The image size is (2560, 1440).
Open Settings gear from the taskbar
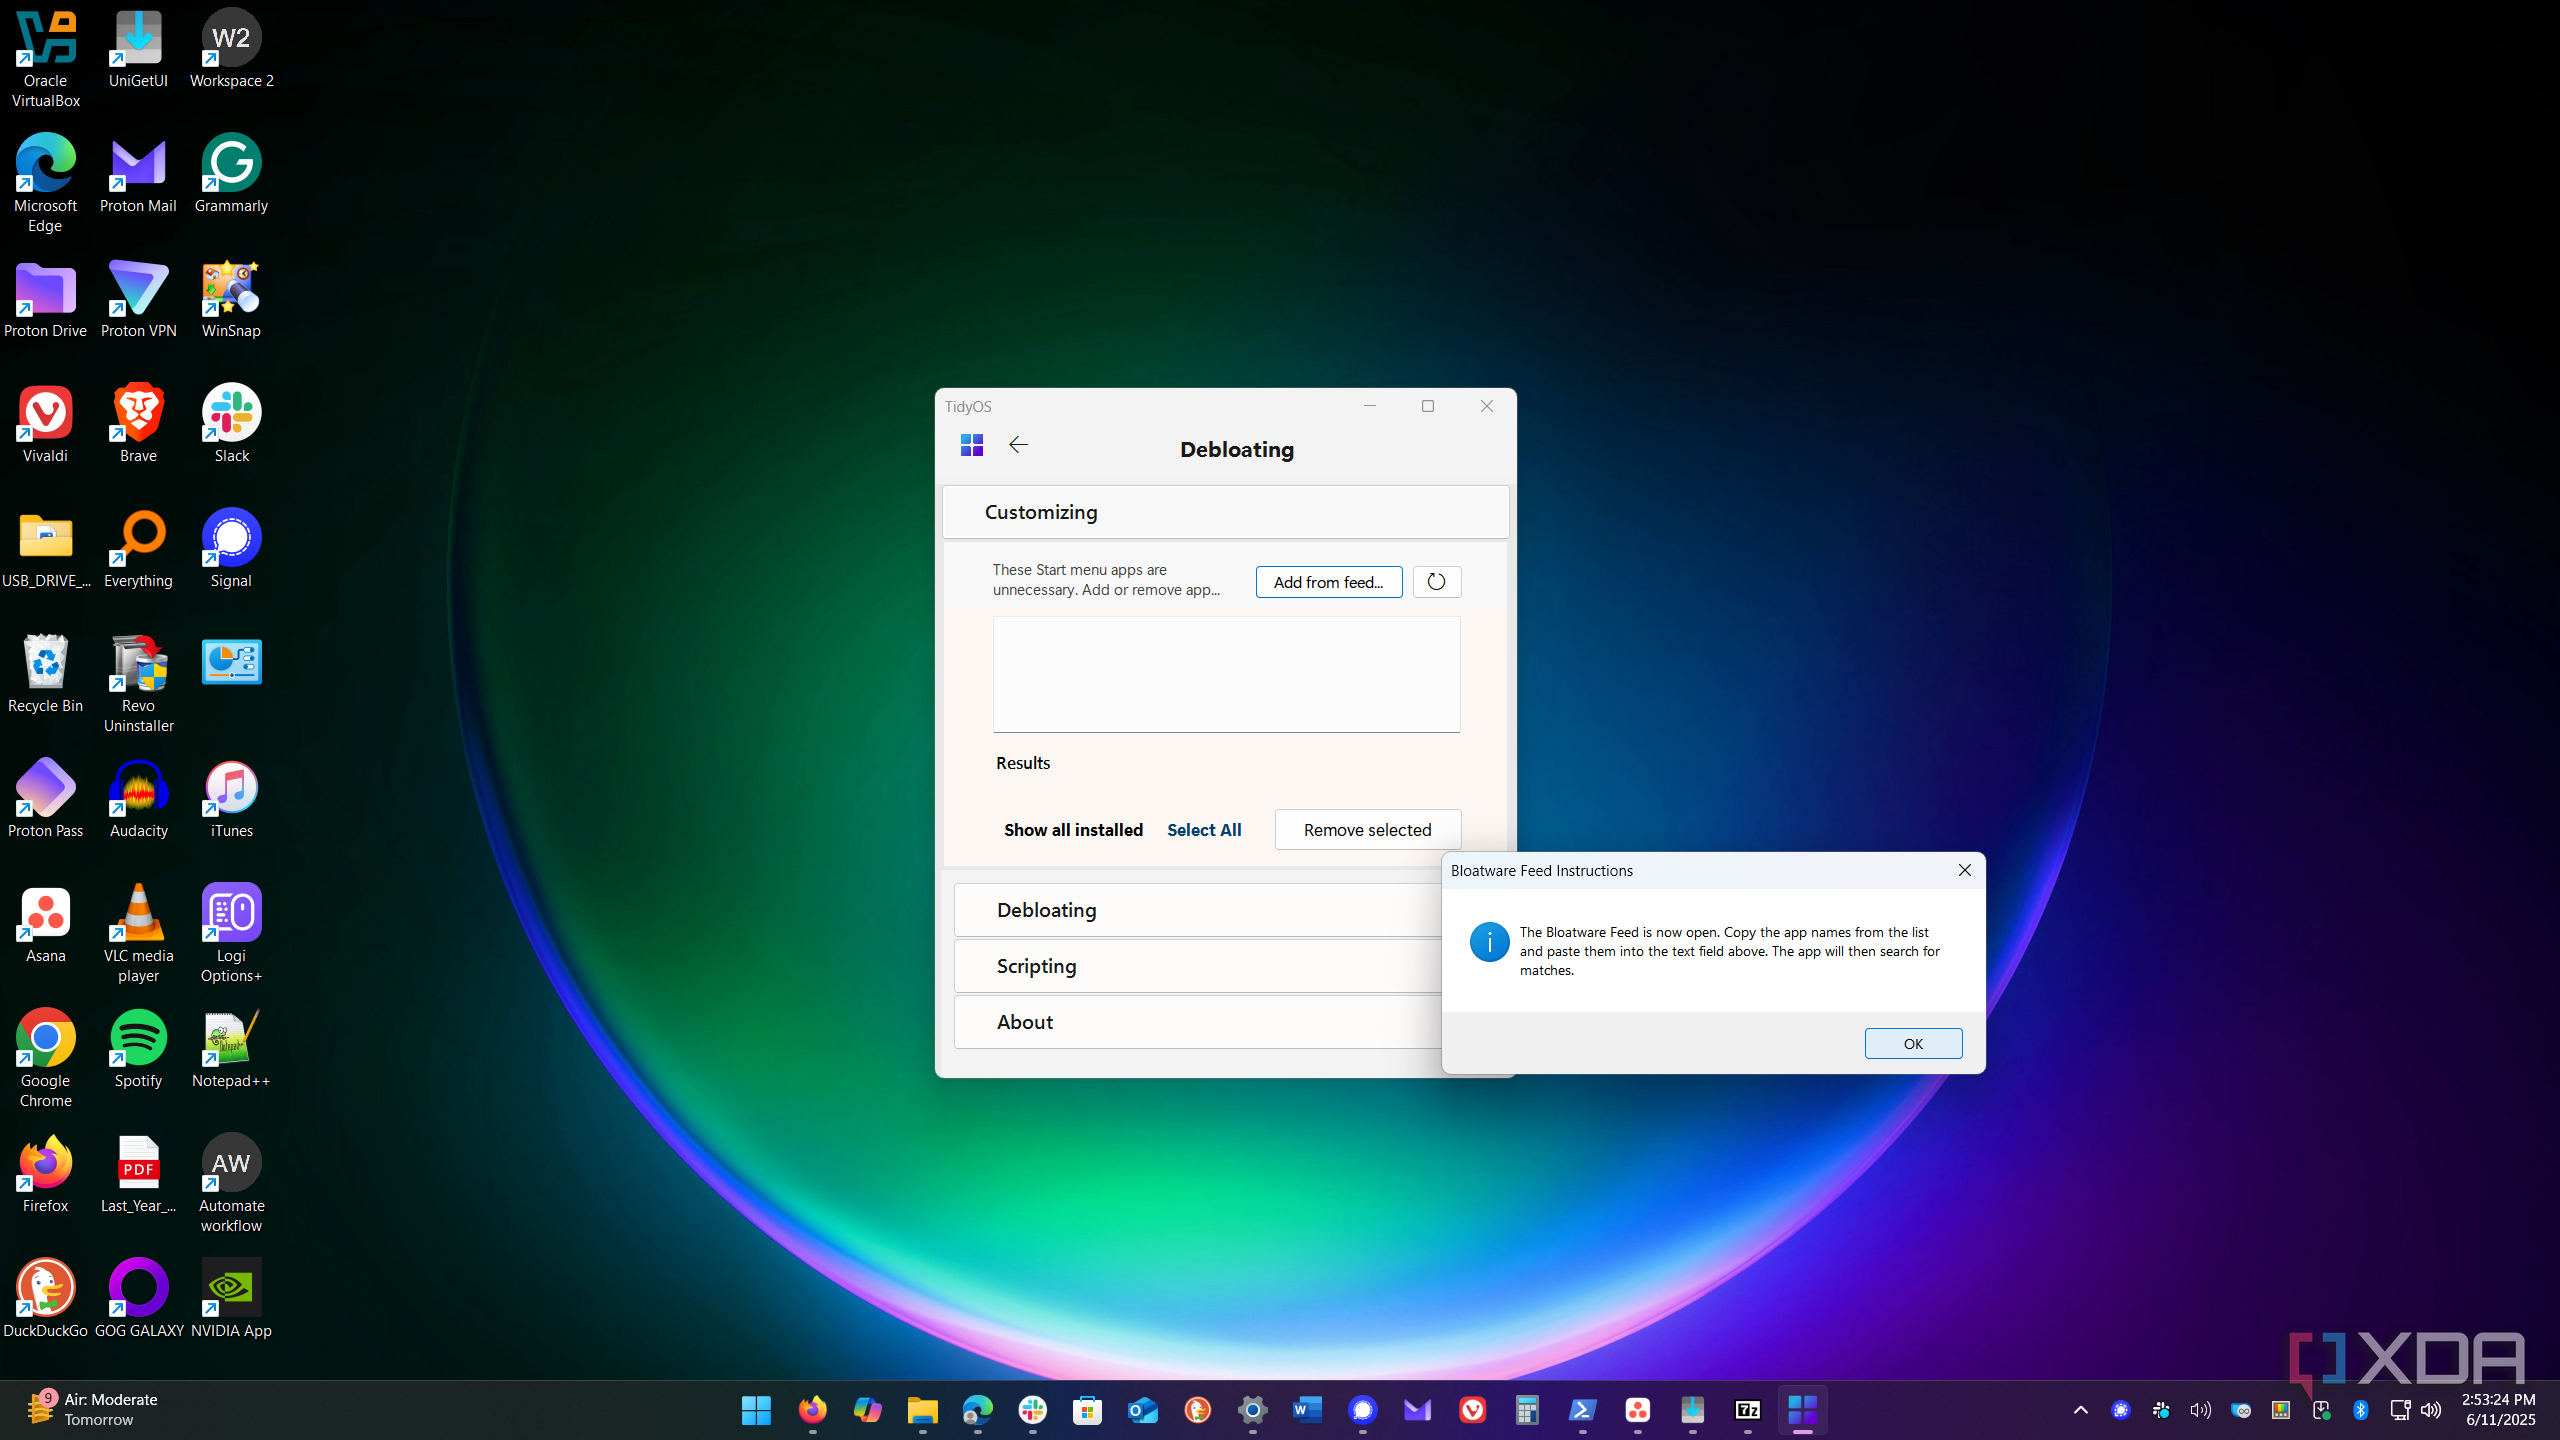point(1252,1410)
